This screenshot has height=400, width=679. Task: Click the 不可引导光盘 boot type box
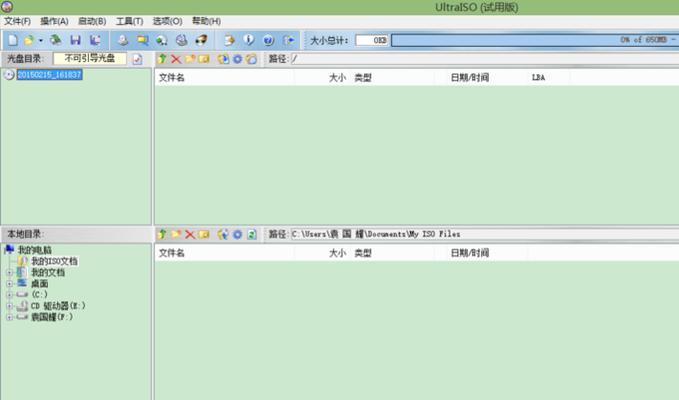click(x=90, y=58)
